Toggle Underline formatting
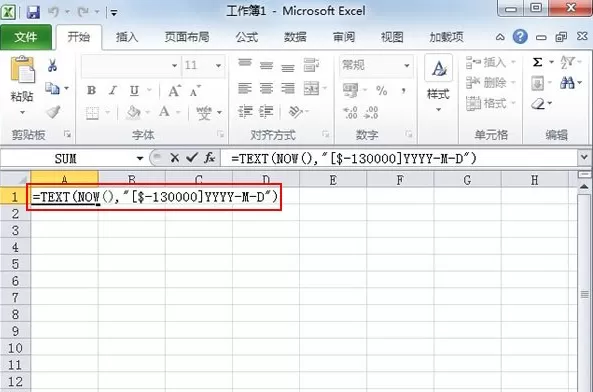 (x=134, y=90)
